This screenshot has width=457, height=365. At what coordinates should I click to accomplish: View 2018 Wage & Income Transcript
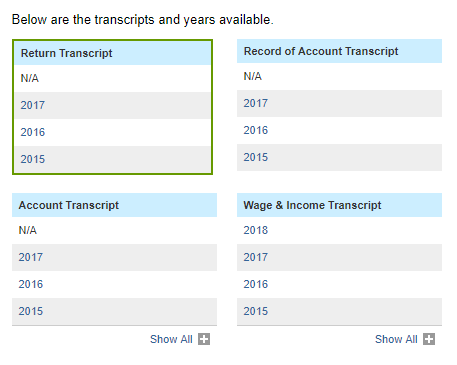(256, 230)
